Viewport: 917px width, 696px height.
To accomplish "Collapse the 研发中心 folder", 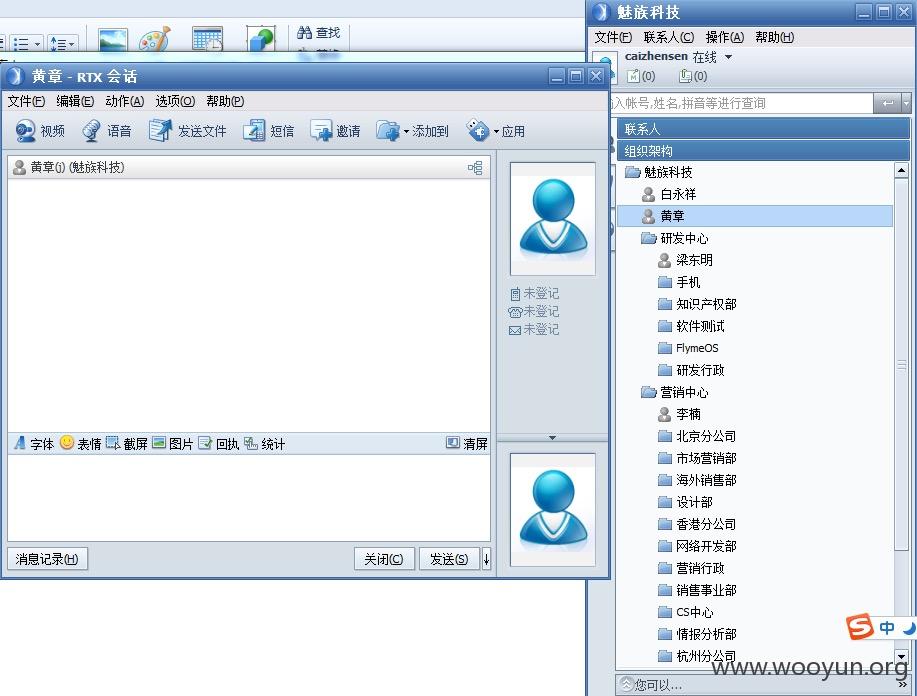I will click(649, 238).
